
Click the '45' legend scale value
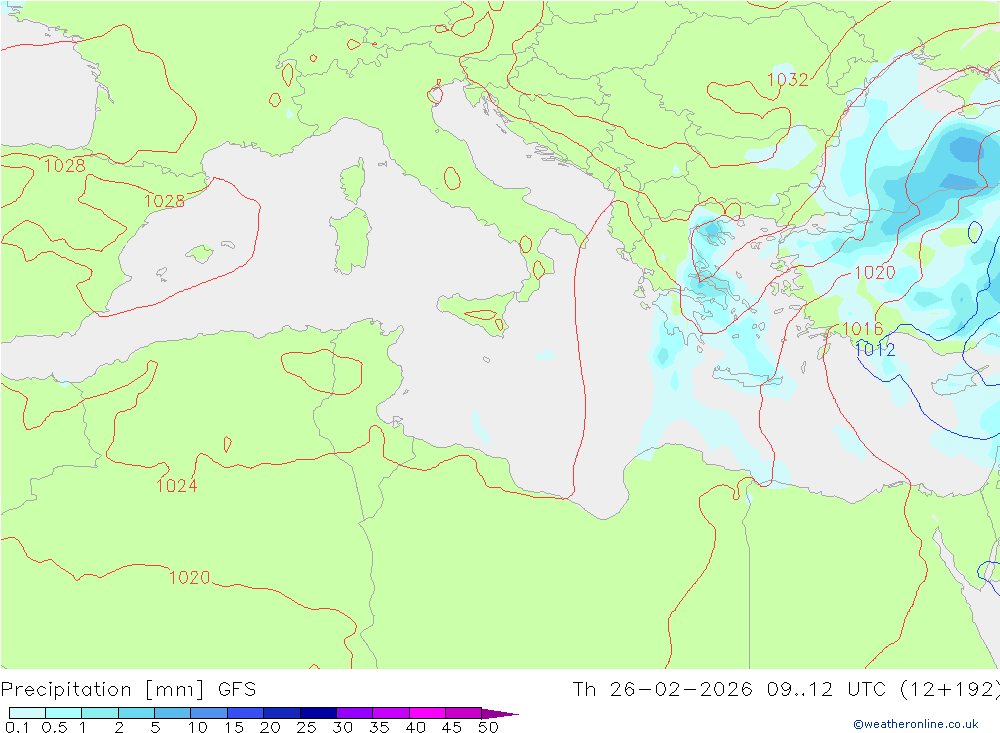(452, 727)
